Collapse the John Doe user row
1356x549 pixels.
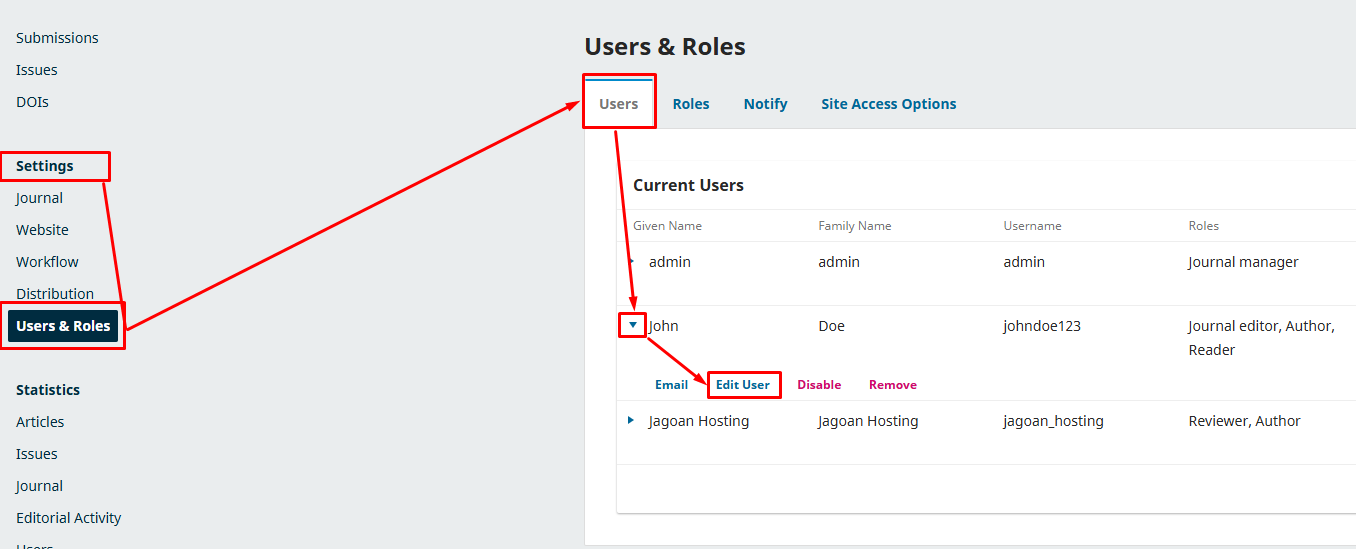pos(632,325)
